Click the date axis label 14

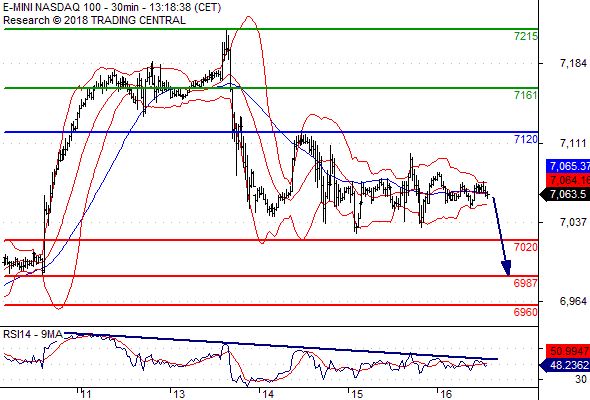268,394
